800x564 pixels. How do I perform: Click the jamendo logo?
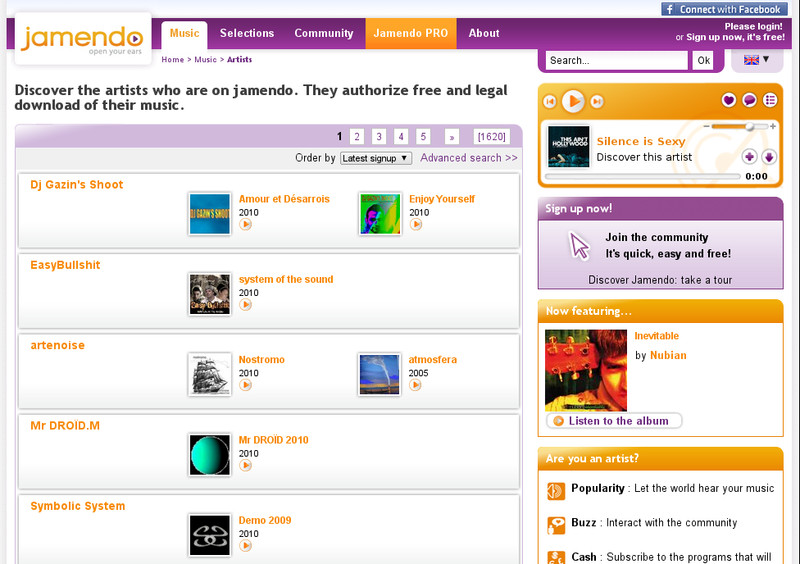coord(83,39)
